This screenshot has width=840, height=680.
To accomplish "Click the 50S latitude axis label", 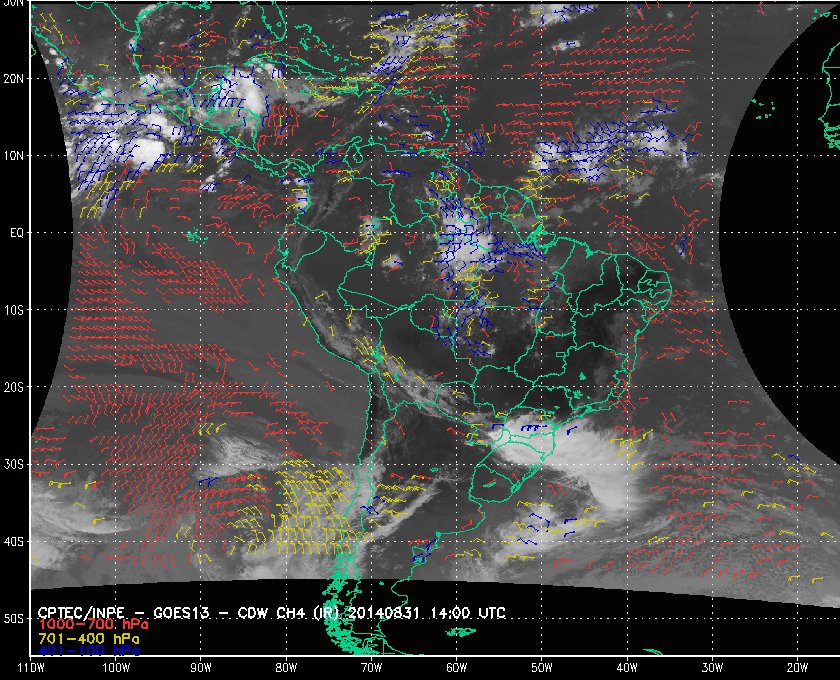I will point(14,619).
